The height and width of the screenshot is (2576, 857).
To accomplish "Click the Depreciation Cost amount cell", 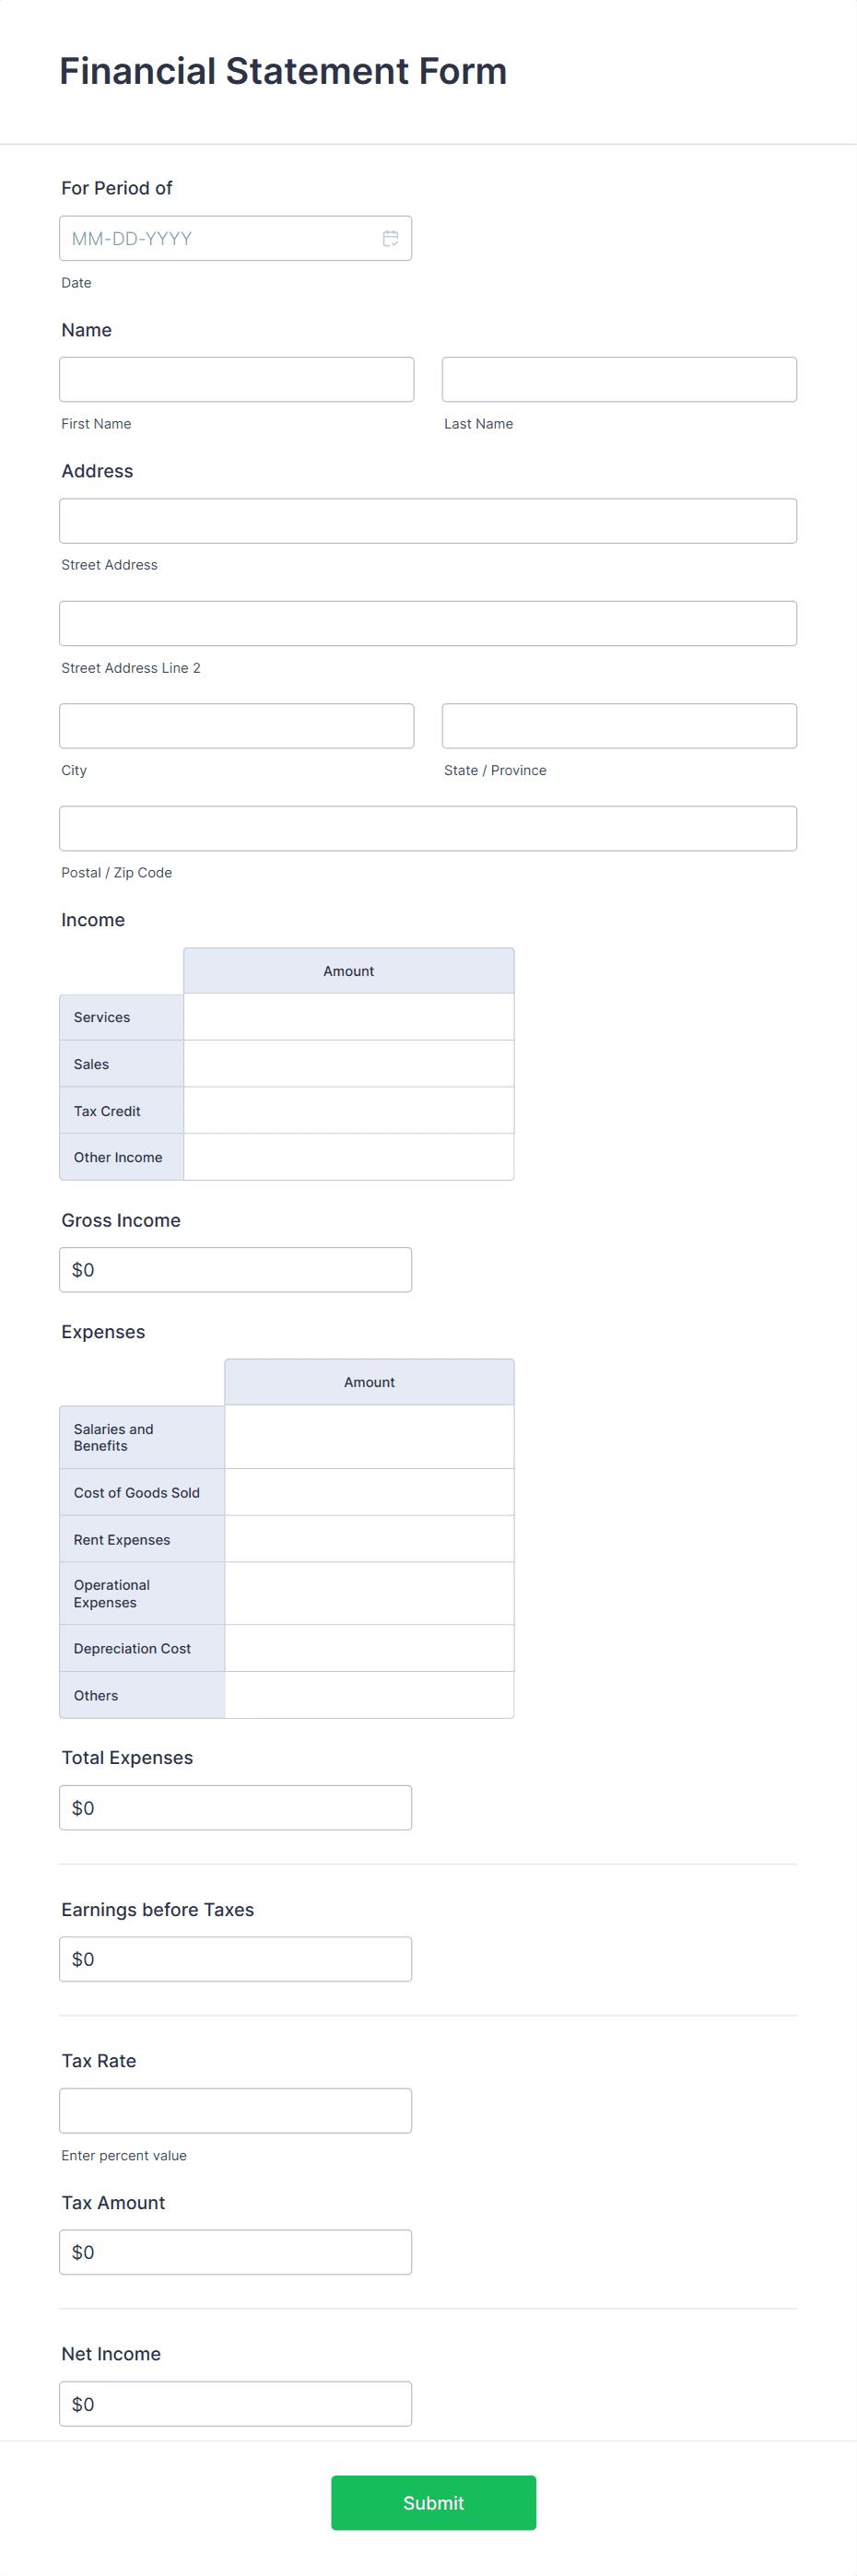I will 369,1647.
